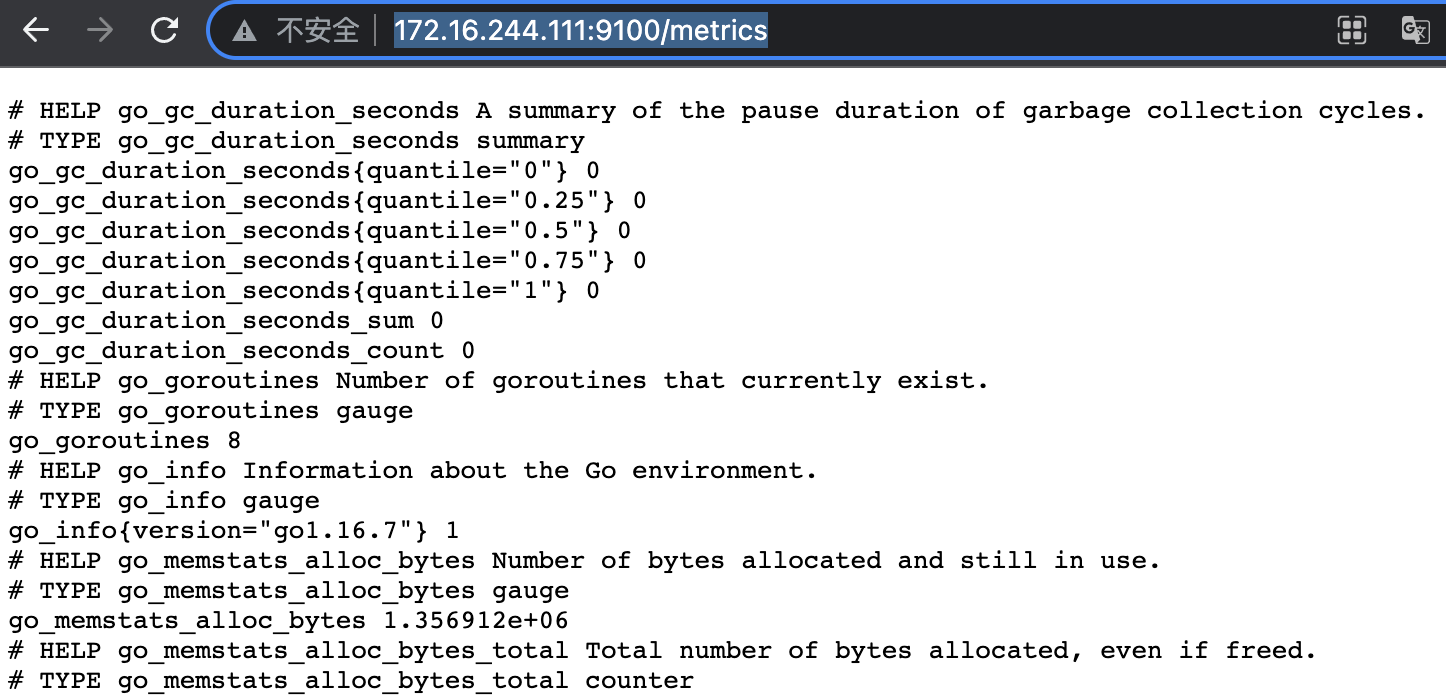This screenshot has width=1446, height=696.
Task: Click the HELP go_memstats_alloc_bytes Number of bytes line
Action: [584, 561]
